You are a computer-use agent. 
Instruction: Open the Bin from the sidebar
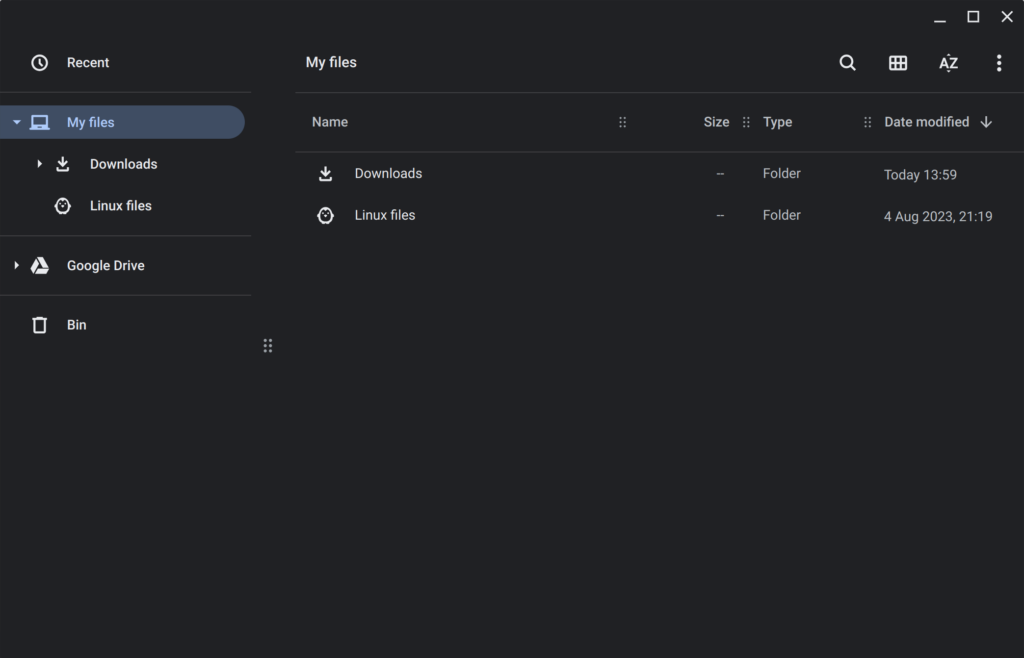click(x=76, y=324)
